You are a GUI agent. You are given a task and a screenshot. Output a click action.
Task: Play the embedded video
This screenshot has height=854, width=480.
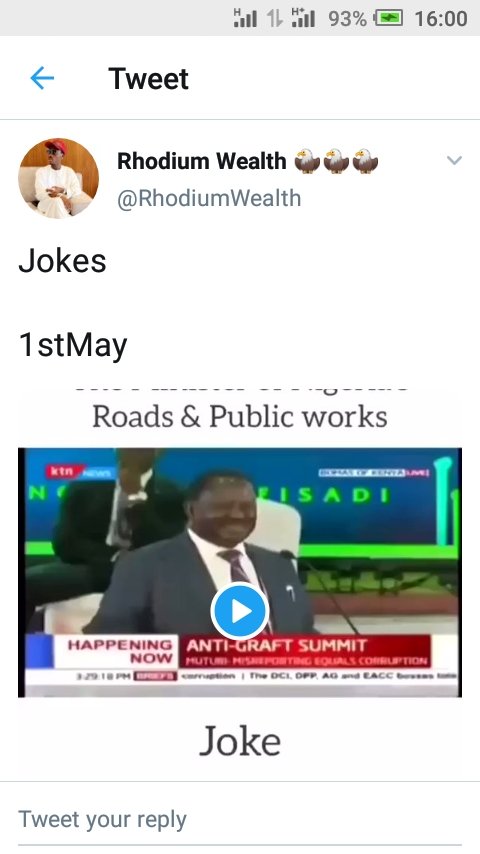240,611
